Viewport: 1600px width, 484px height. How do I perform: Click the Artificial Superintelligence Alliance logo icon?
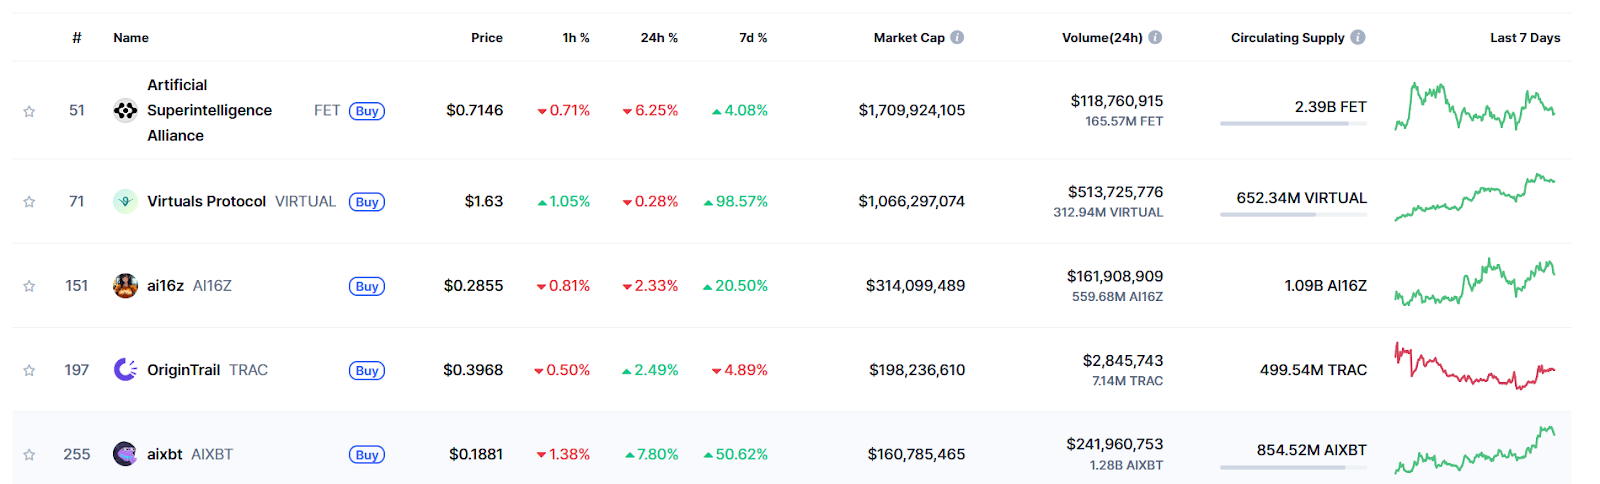(x=125, y=110)
